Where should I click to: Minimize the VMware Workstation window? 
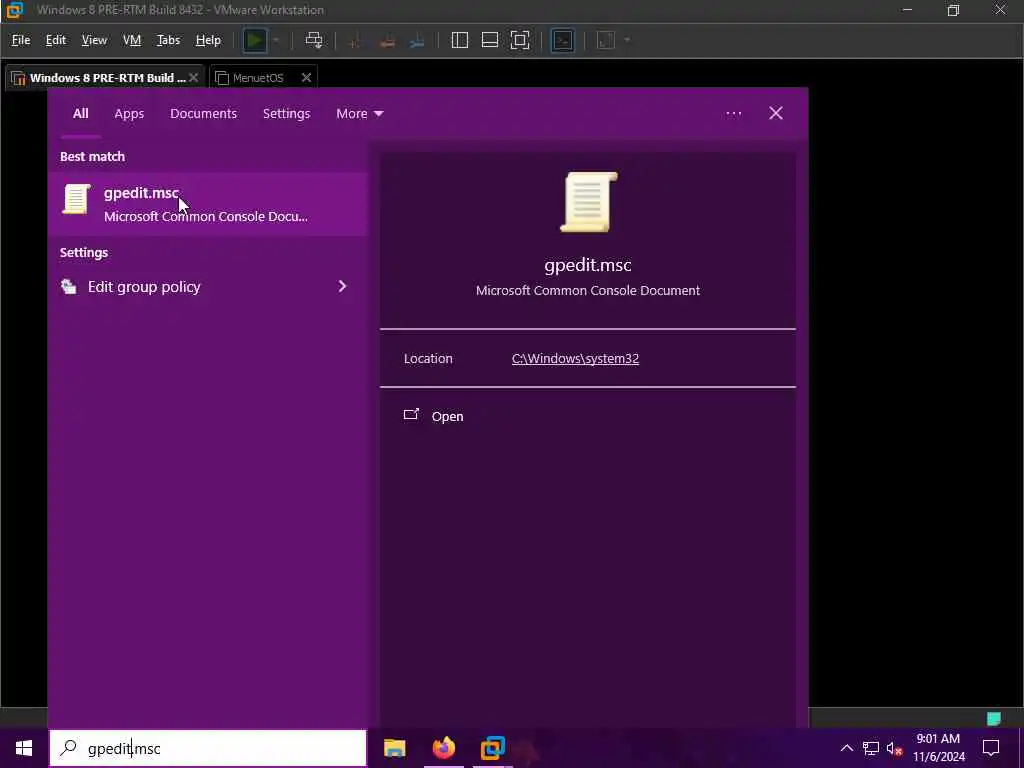pos(907,10)
